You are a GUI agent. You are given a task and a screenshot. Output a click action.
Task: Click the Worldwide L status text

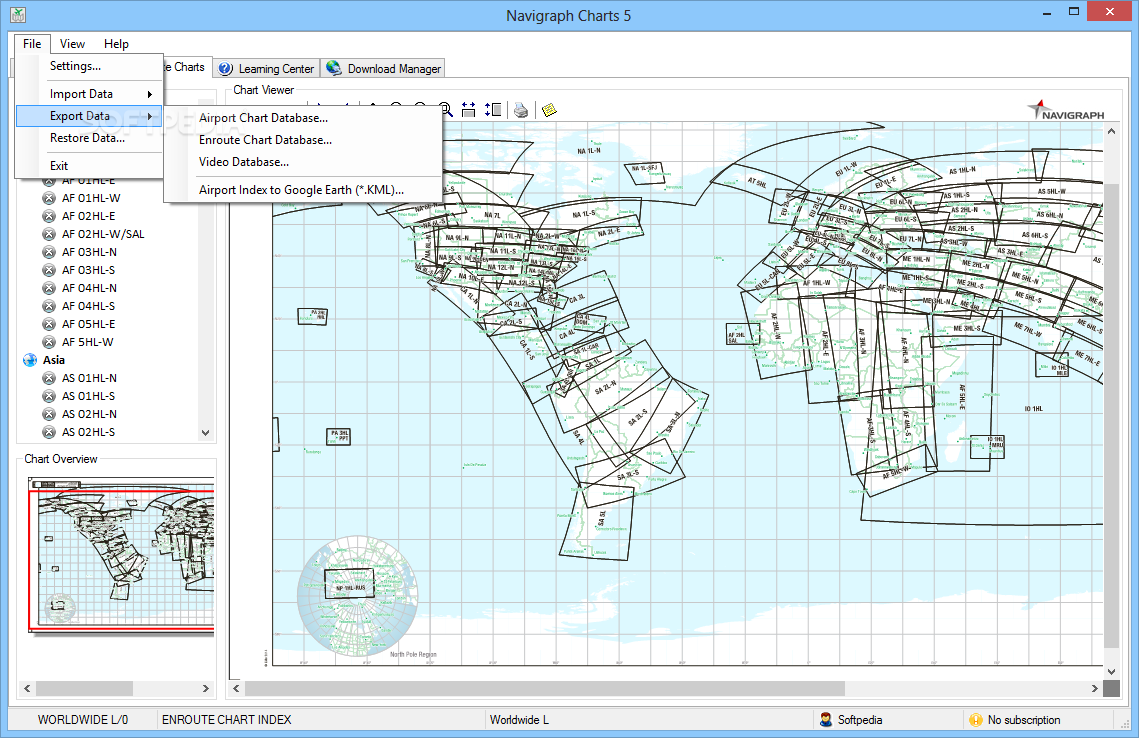pyautogui.click(x=519, y=720)
